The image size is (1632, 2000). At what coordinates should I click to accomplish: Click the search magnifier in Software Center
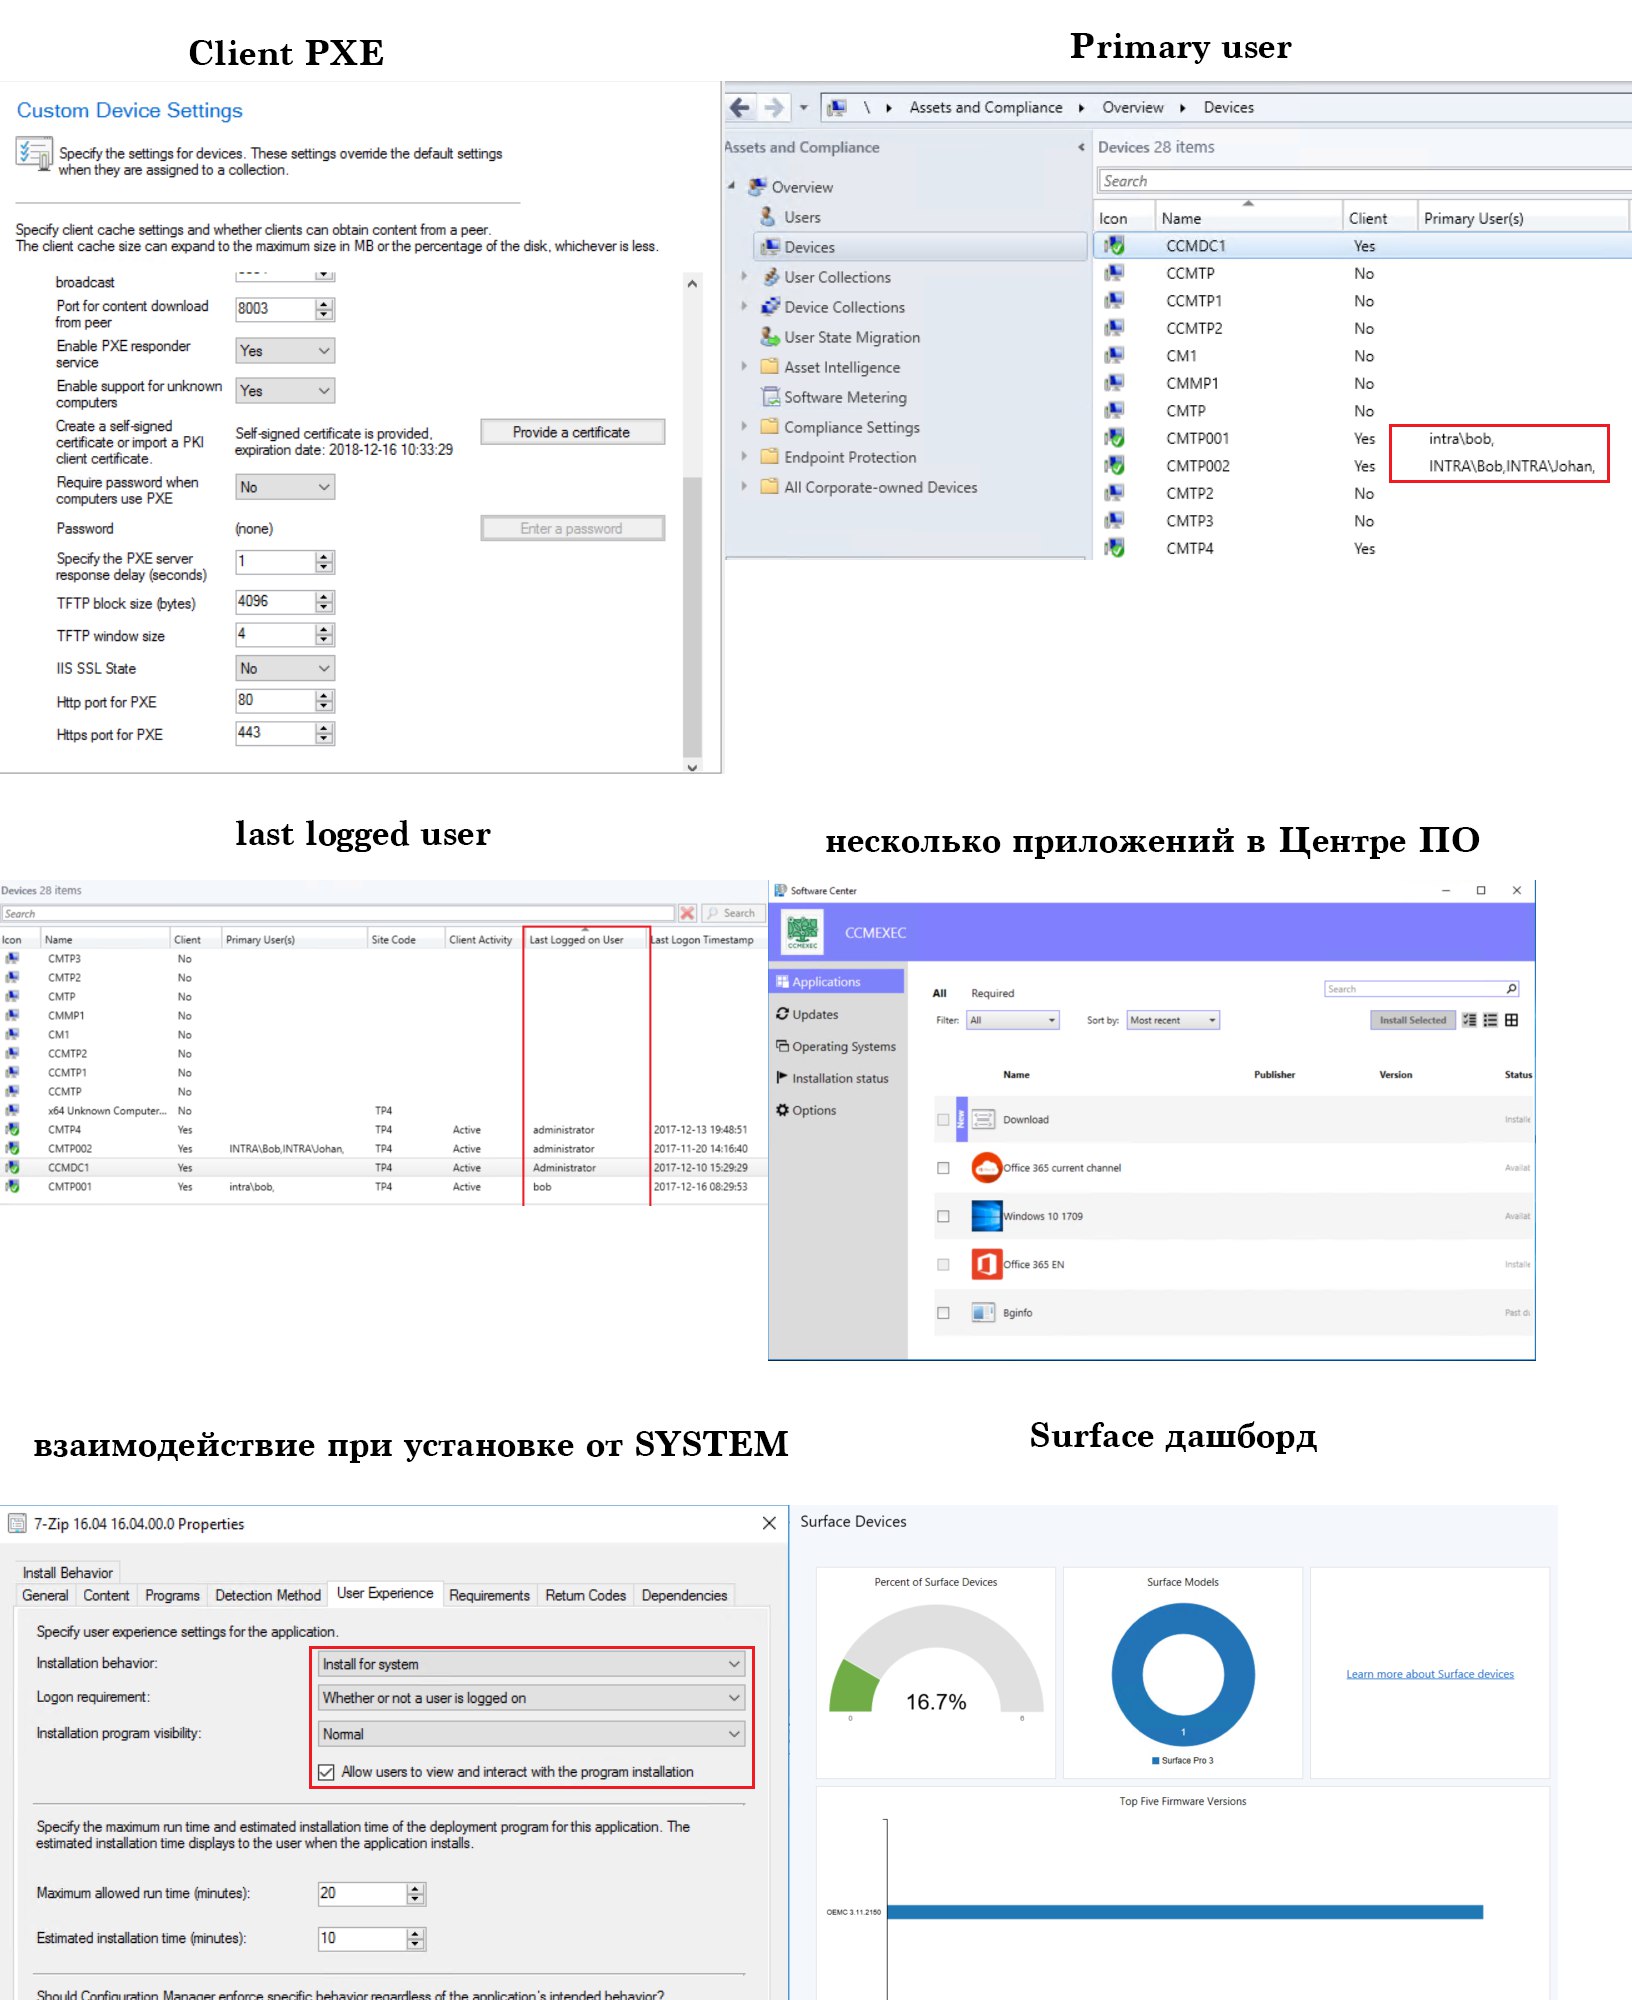click(x=1511, y=989)
